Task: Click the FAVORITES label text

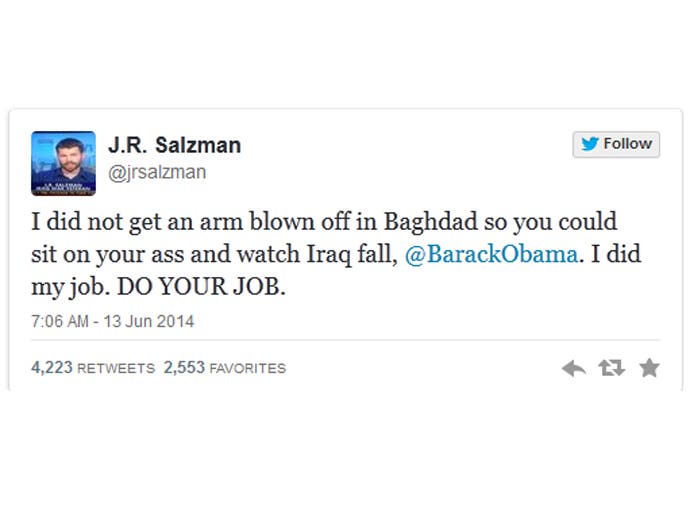Action: [x=248, y=368]
